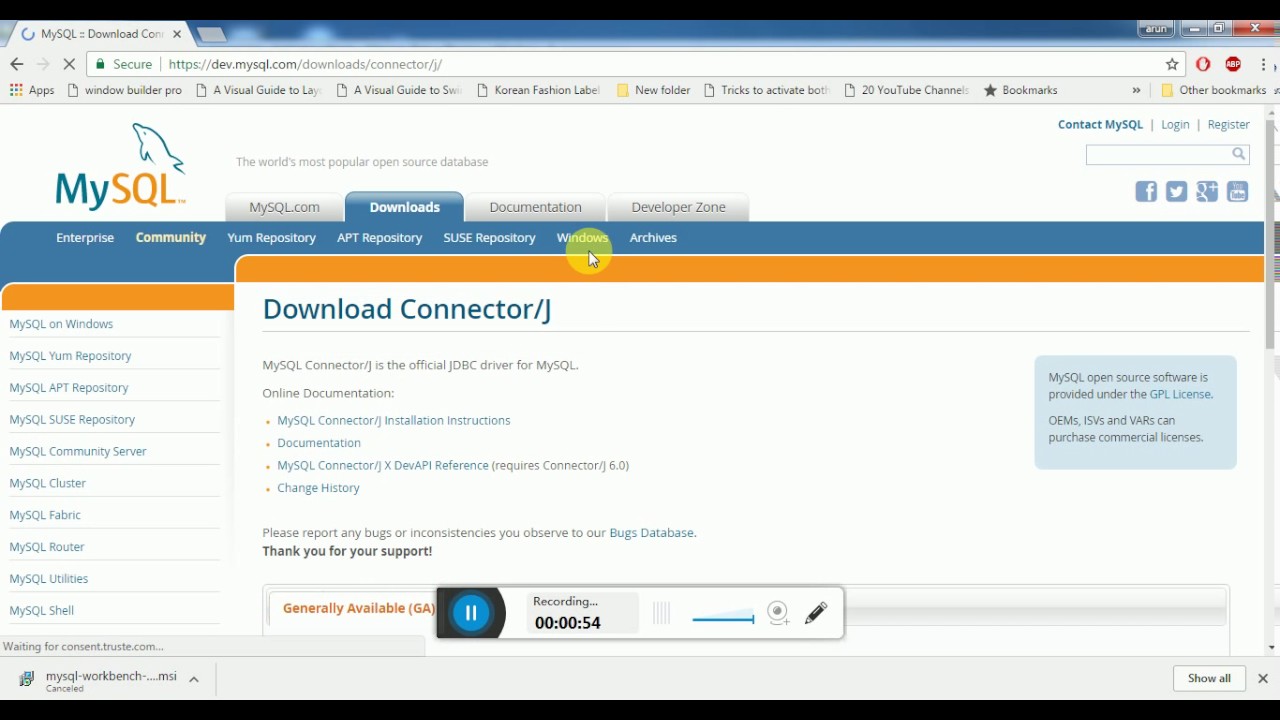Viewport: 1280px width, 720px height.
Task: Click the site Secure padlock indicator
Action: pos(124,64)
